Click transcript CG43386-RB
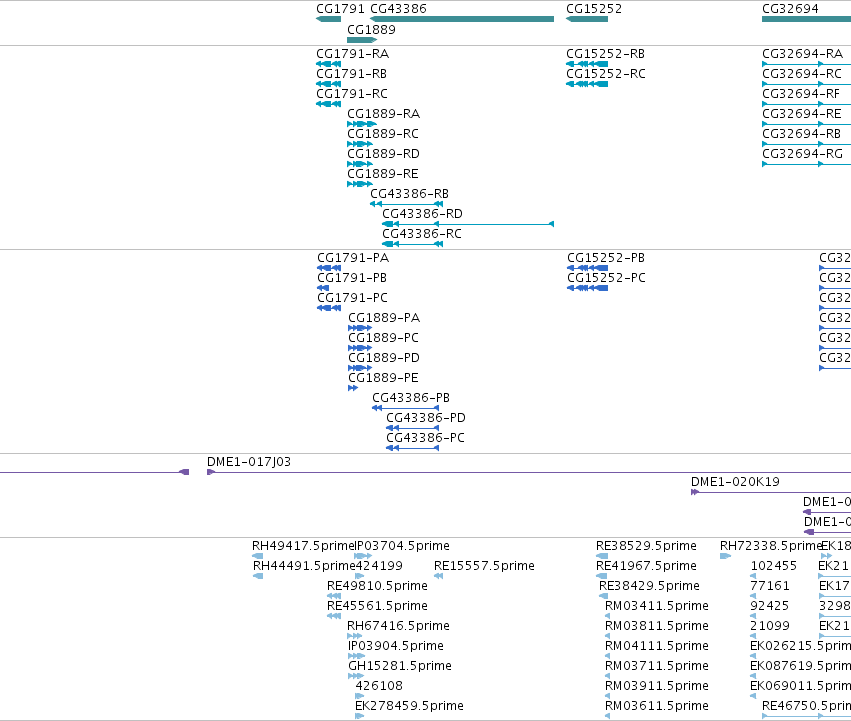Image resolution: width=851 pixels, height=721 pixels. (x=407, y=204)
